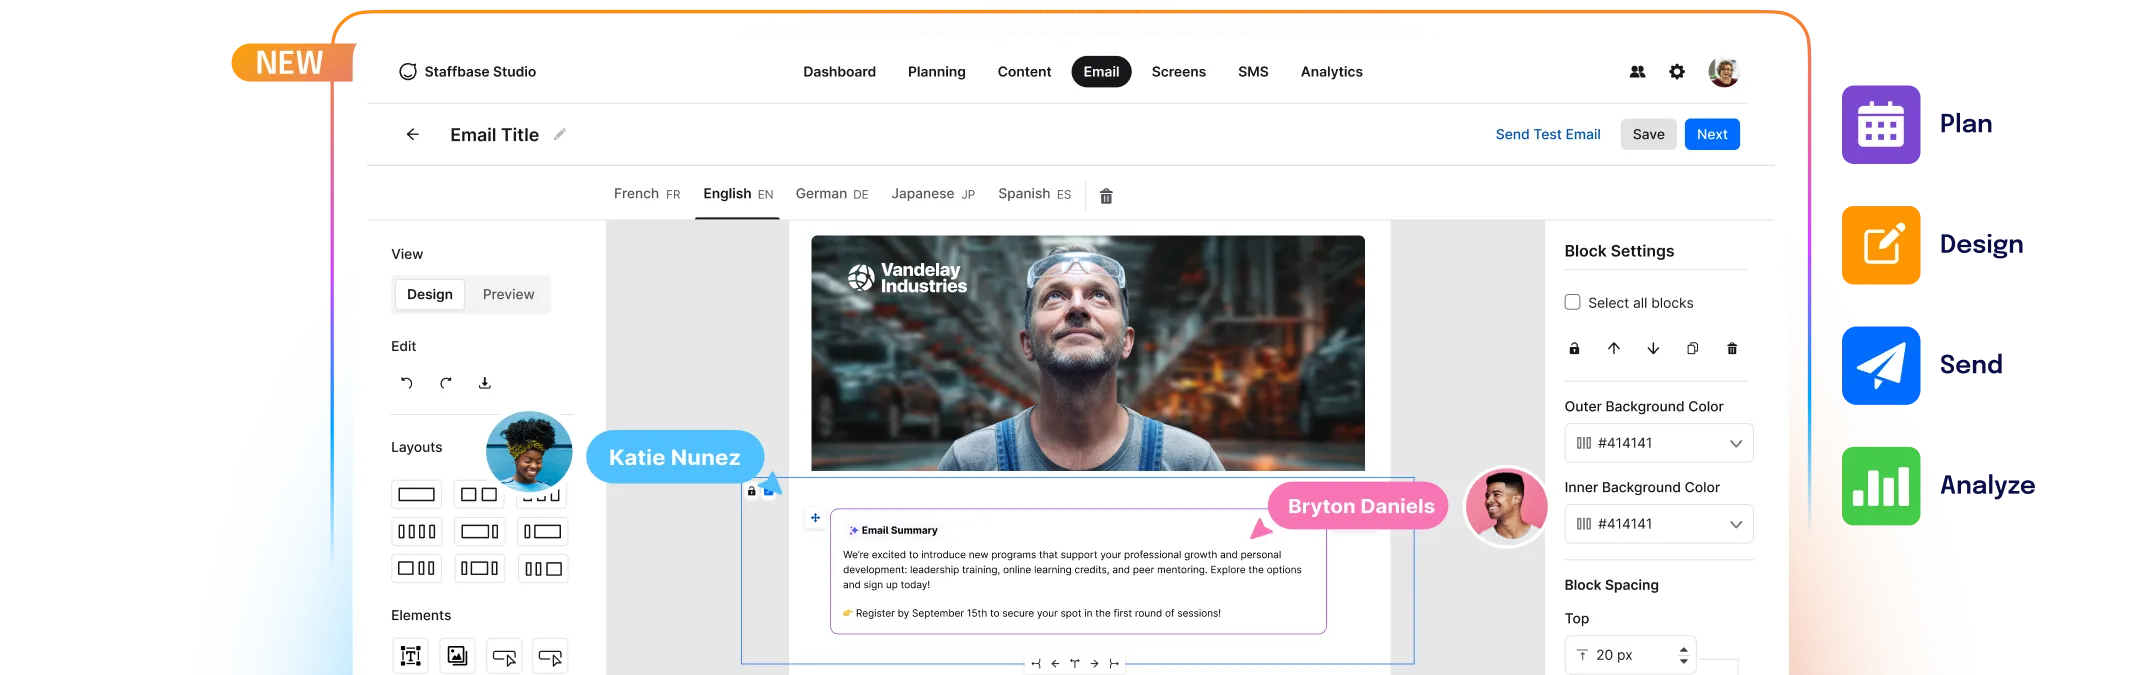Select the four-column layout

[x=417, y=531]
